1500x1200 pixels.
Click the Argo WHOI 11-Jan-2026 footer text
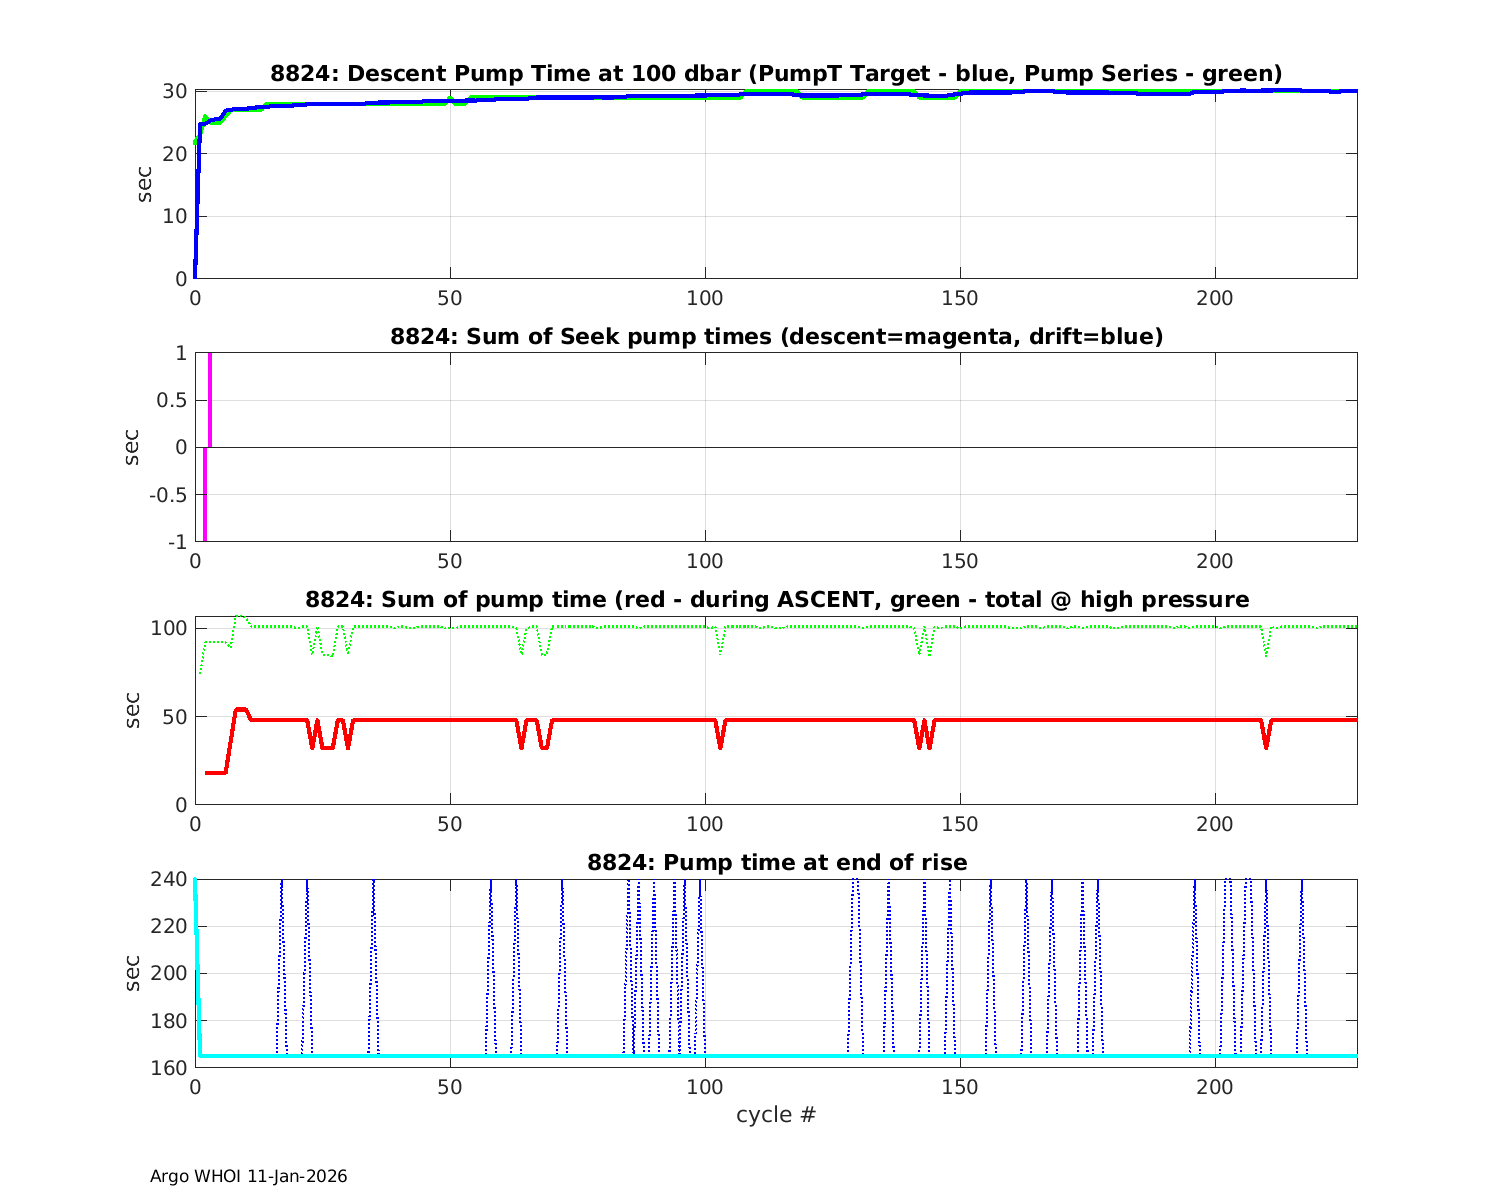[x=248, y=1176]
